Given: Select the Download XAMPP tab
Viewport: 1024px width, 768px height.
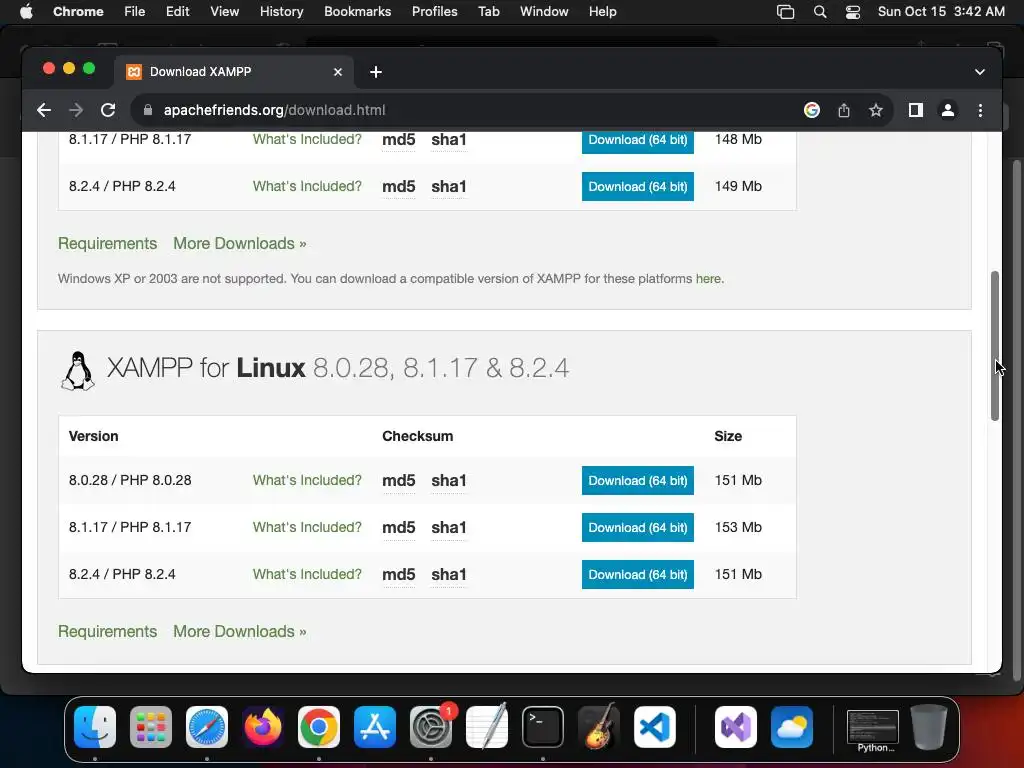Looking at the screenshot, I should pos(234,72).
